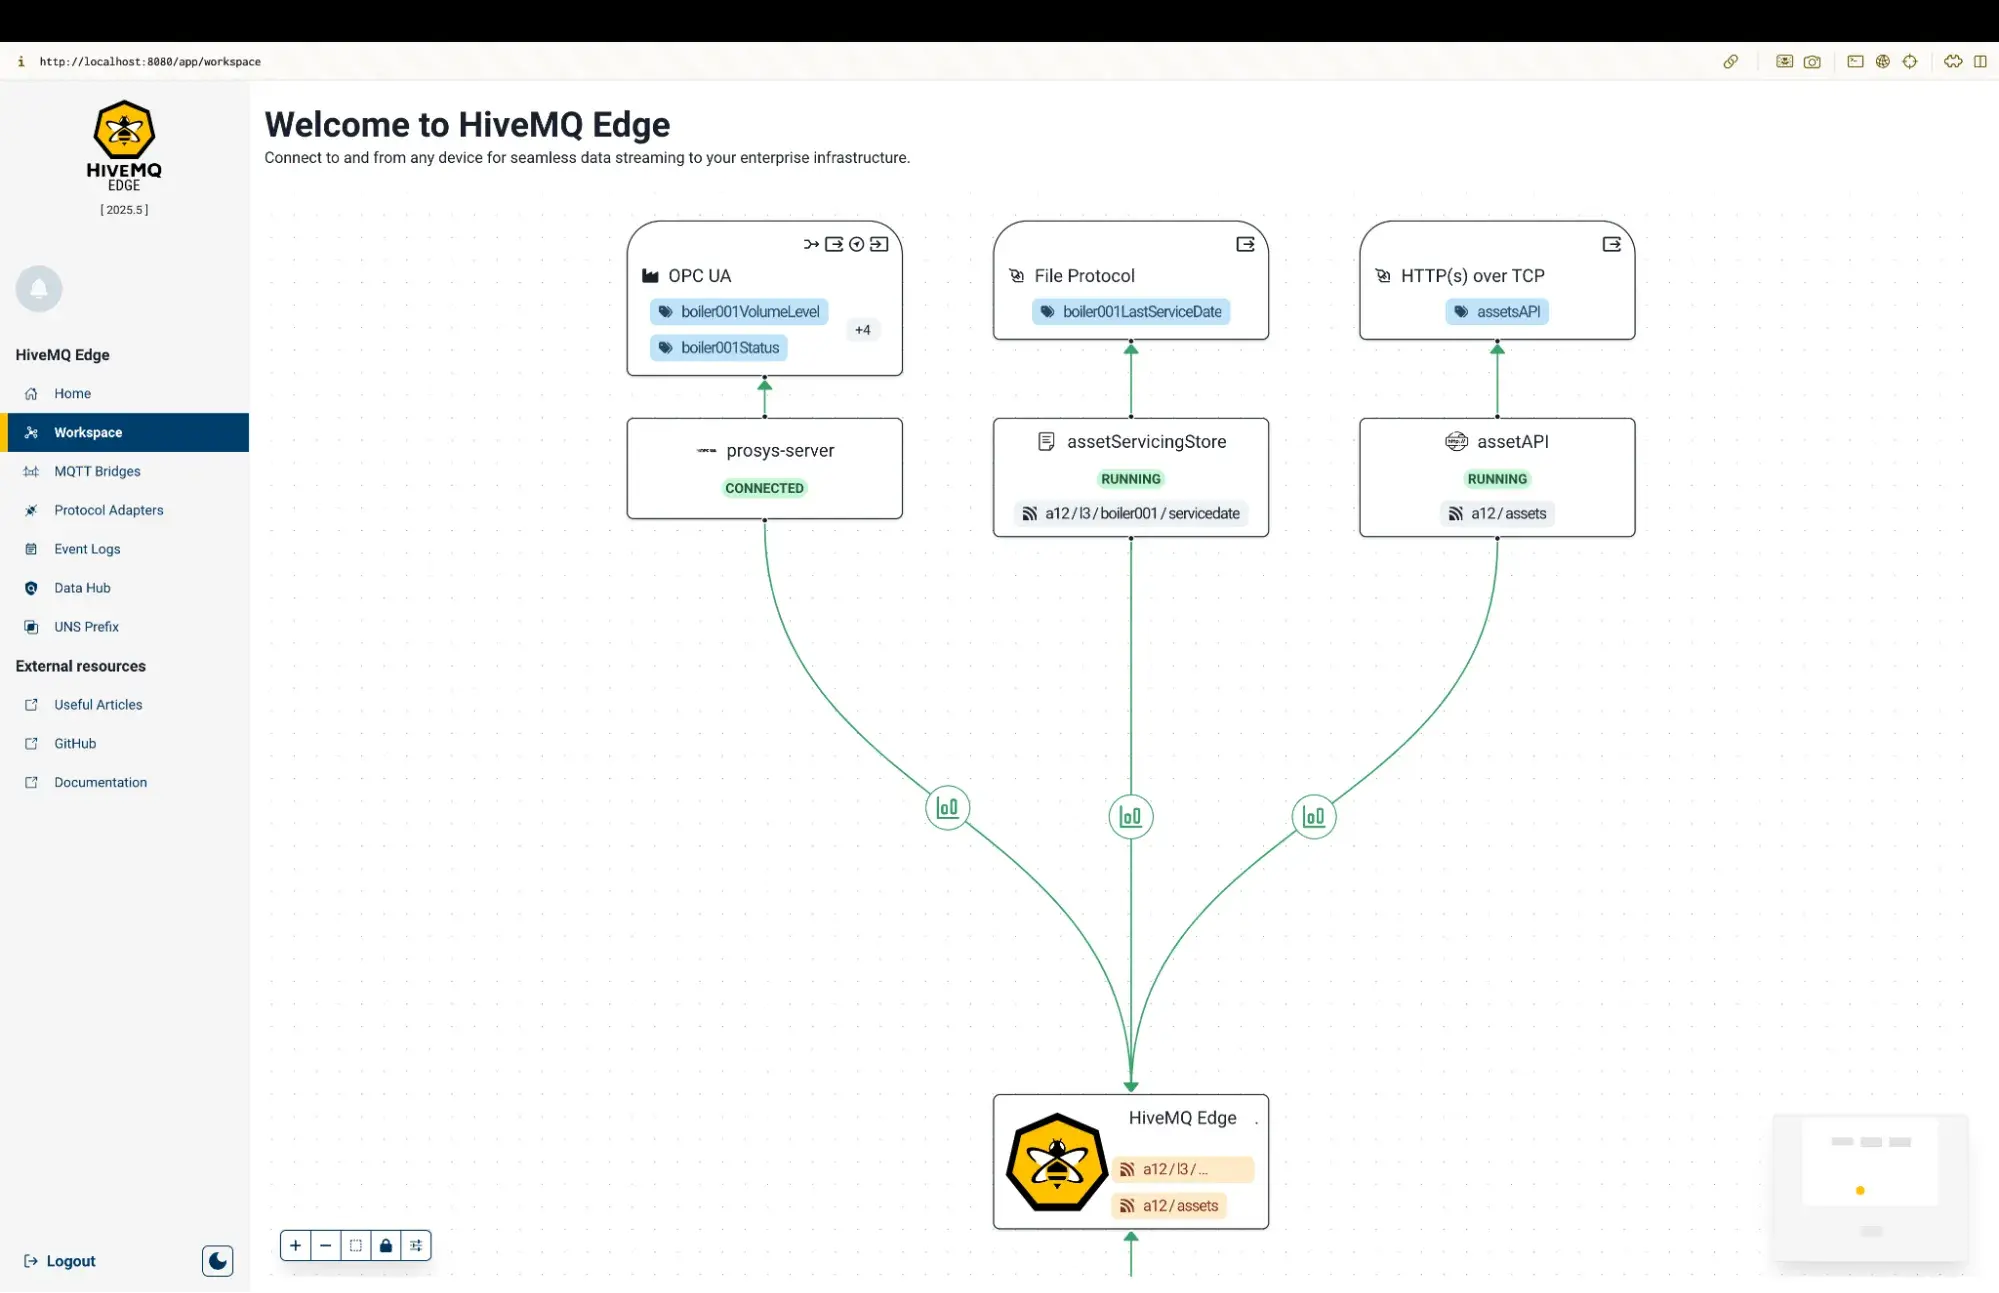Select the boiler001Status tag
Screen dimensions: 1999x1293
pyautogui.click(x=719, y=348)
